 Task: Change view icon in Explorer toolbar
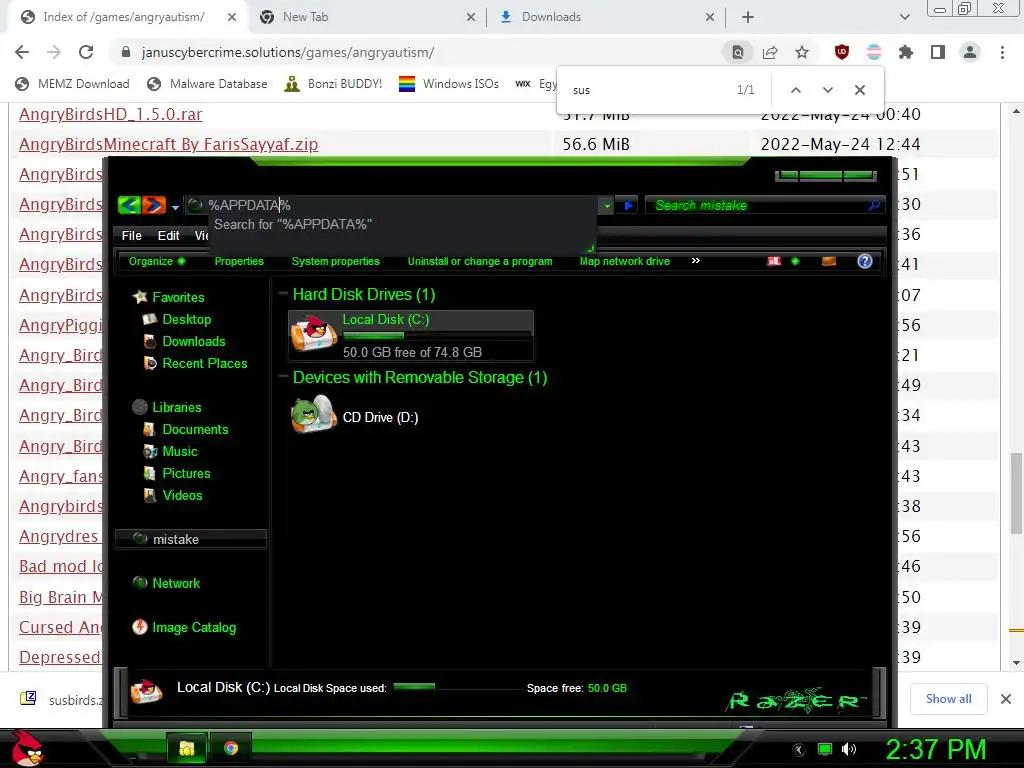(775, 261)
